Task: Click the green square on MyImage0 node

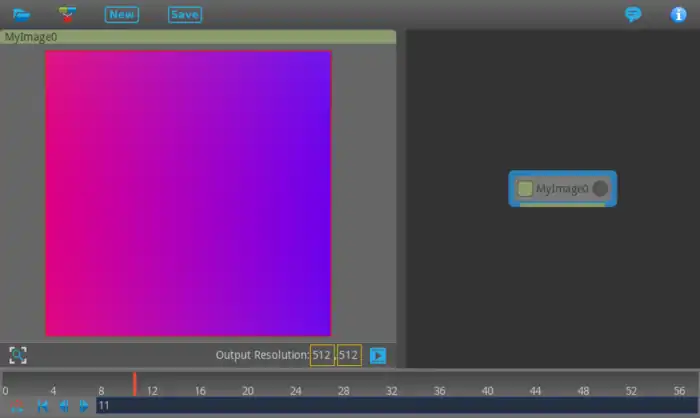Action: click(x=525, y=188)
